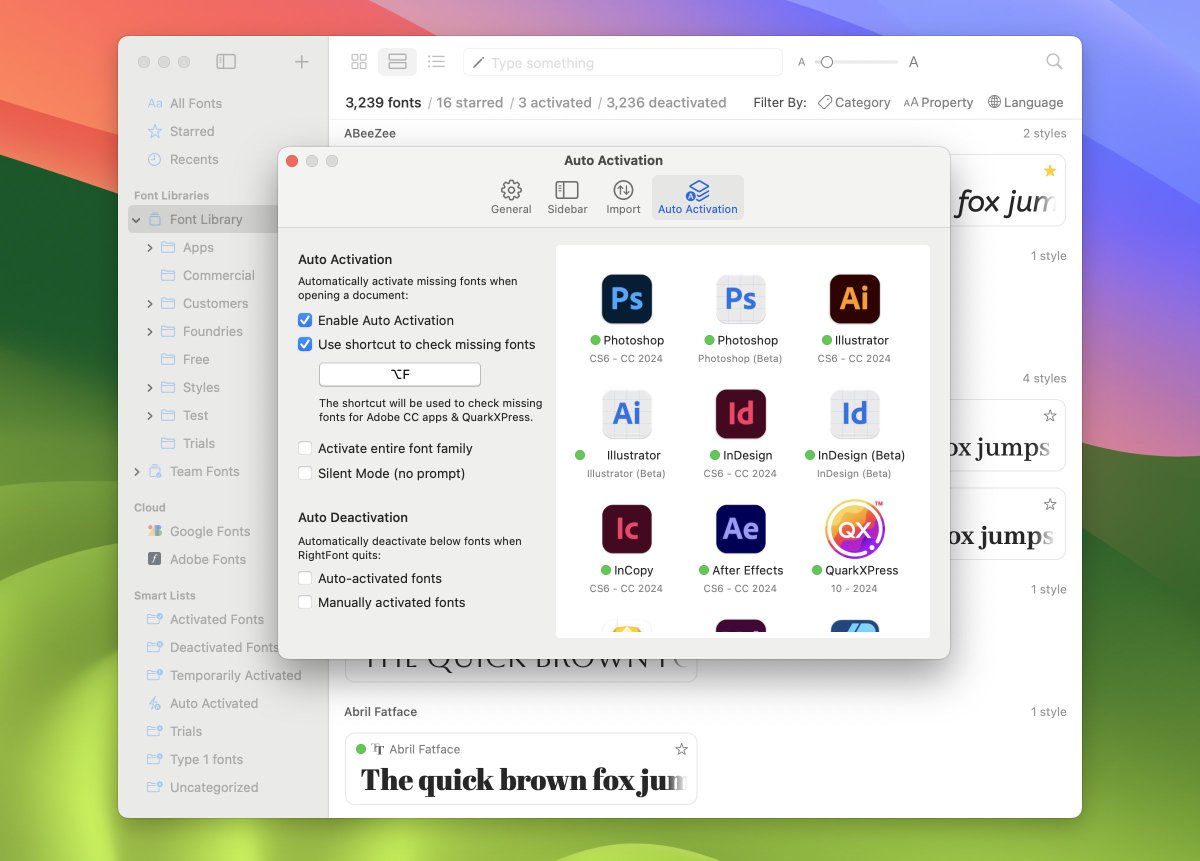Click the large A size icon
This screenshot has width=1200, height=861.
click(913, 62)
